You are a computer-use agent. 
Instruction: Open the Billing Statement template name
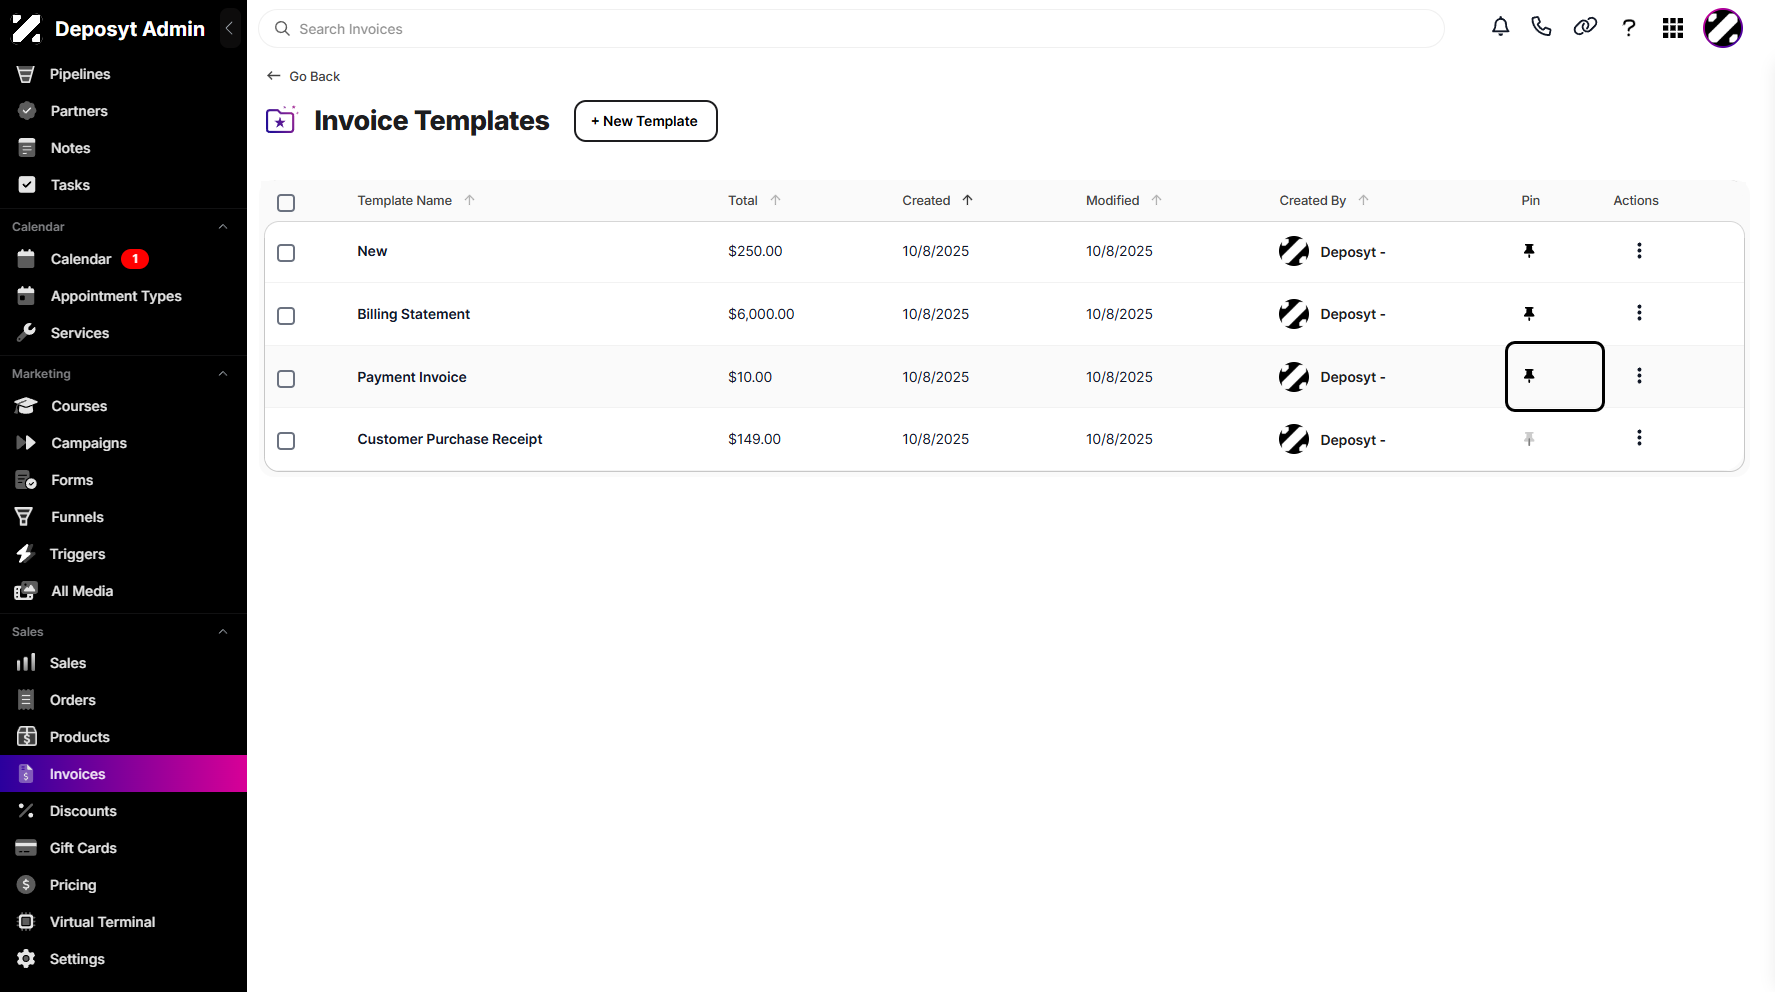pos(413,314)
